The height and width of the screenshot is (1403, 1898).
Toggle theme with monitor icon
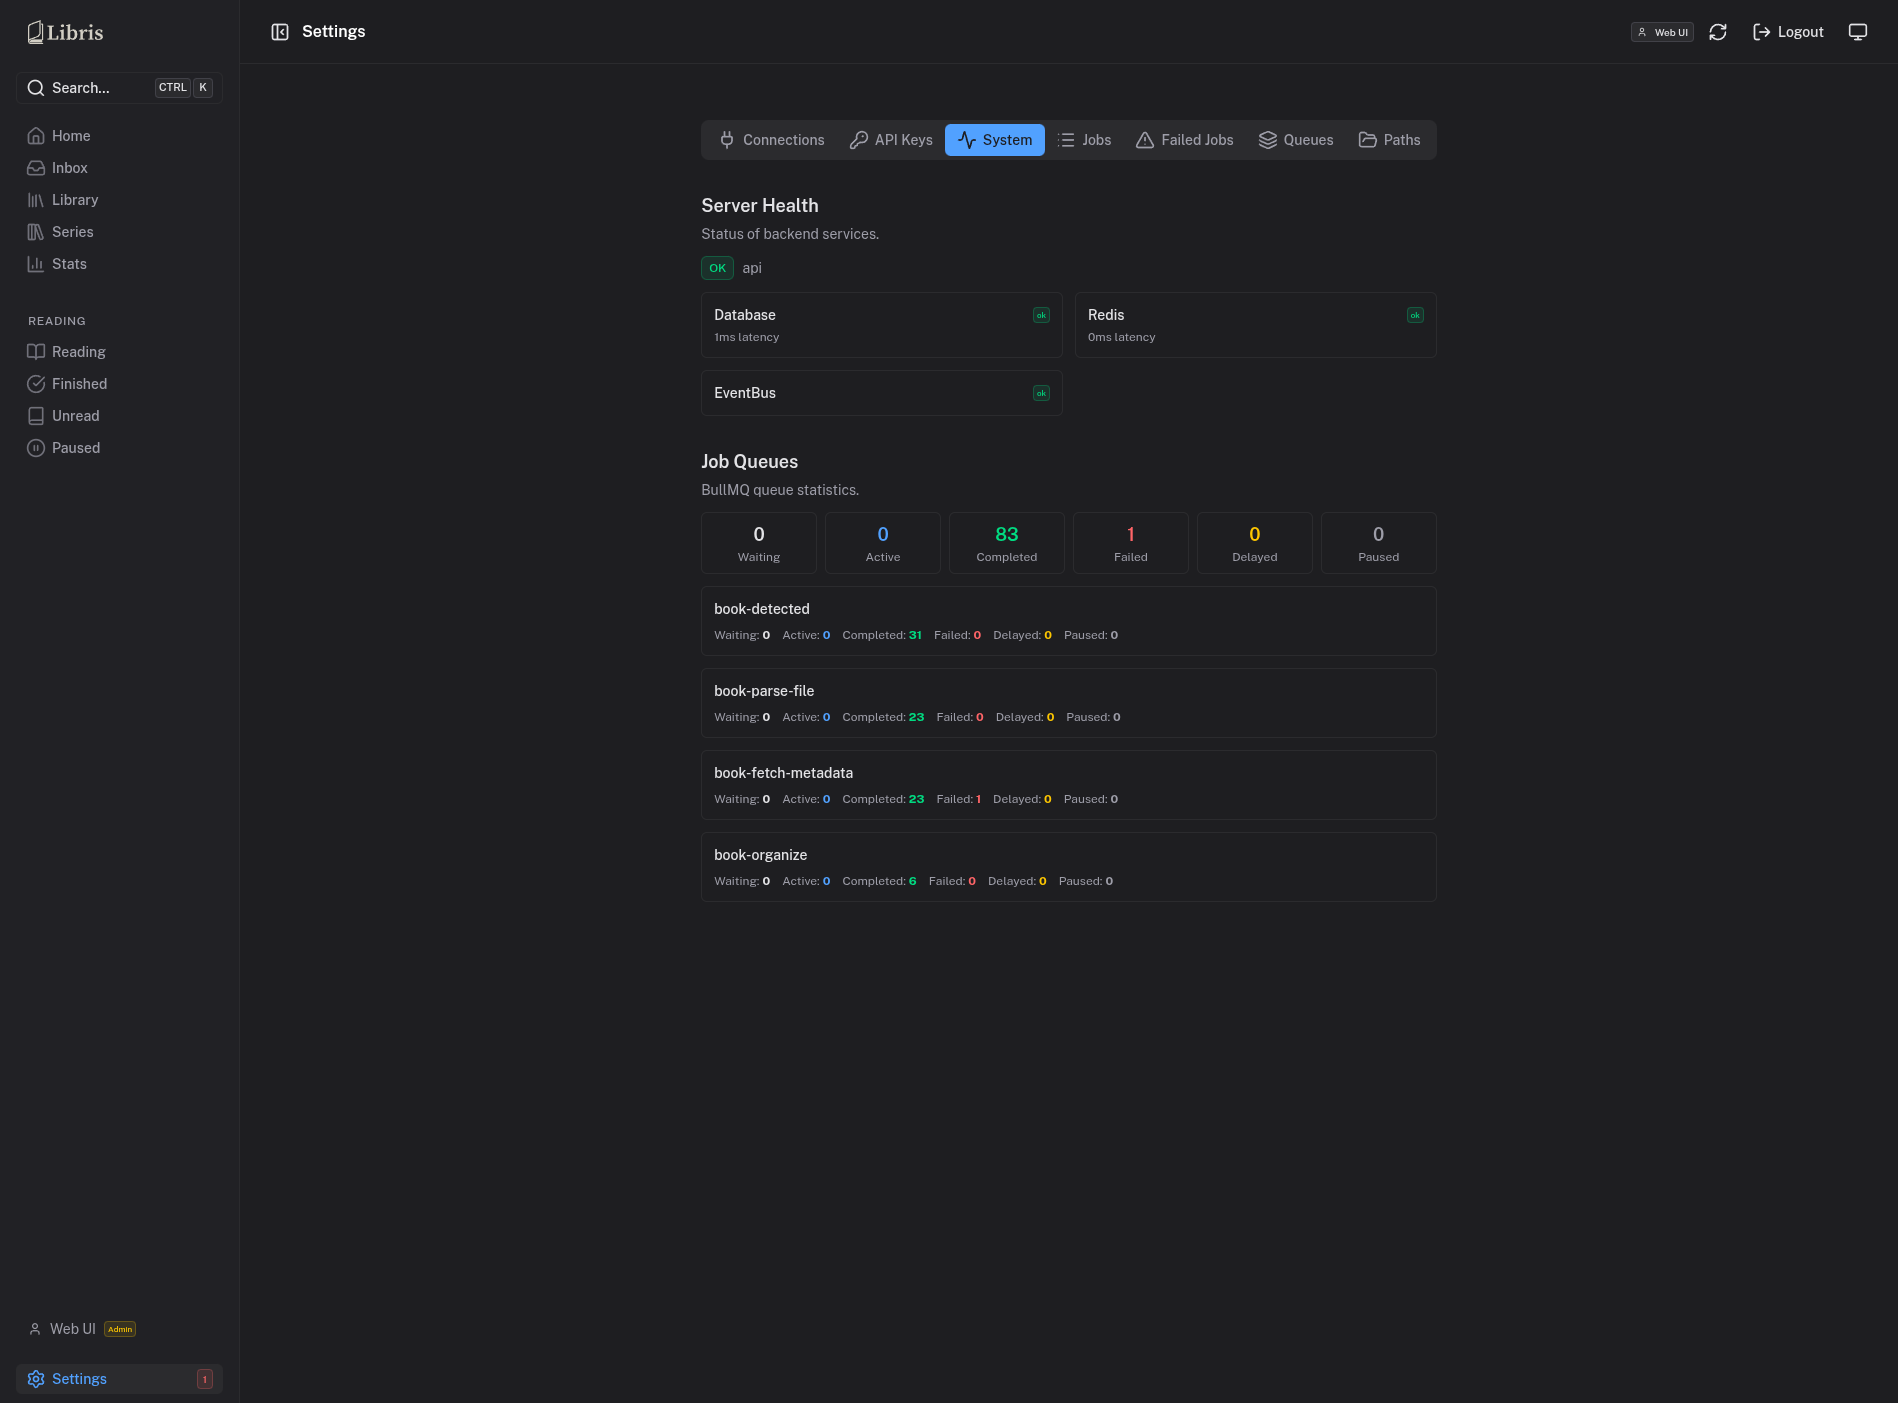coord(1858,32)
